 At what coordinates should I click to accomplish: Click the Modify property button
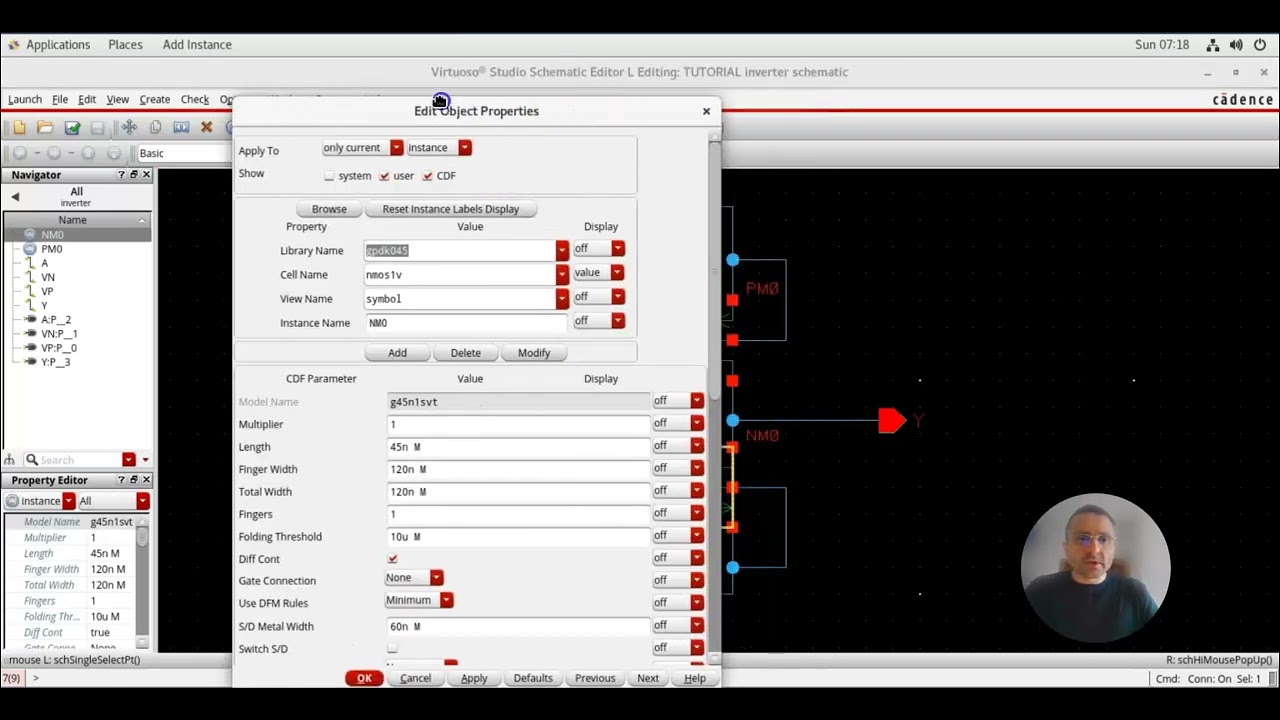pos(534,353)
